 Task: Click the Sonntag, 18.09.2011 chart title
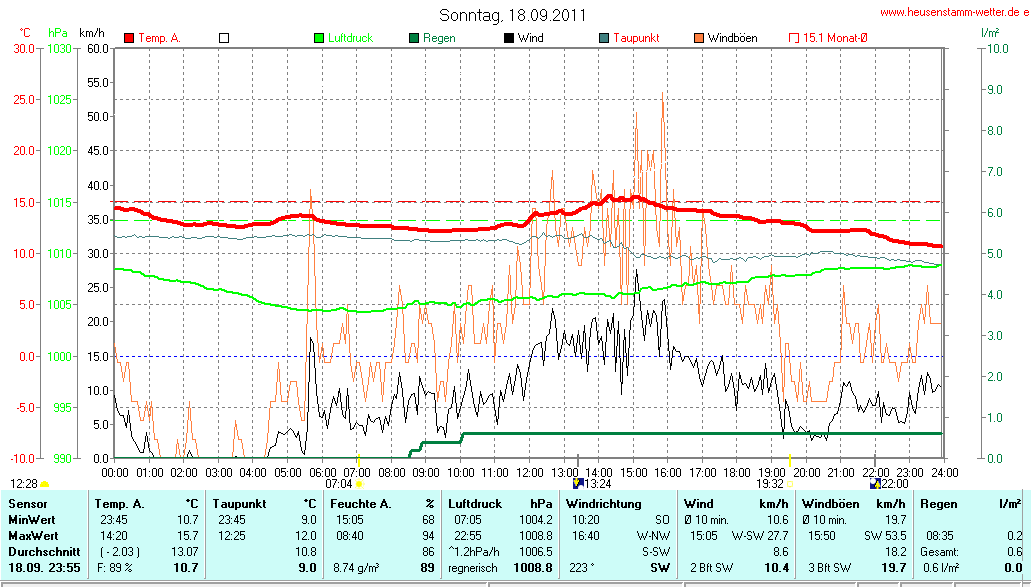pos(512,15)
